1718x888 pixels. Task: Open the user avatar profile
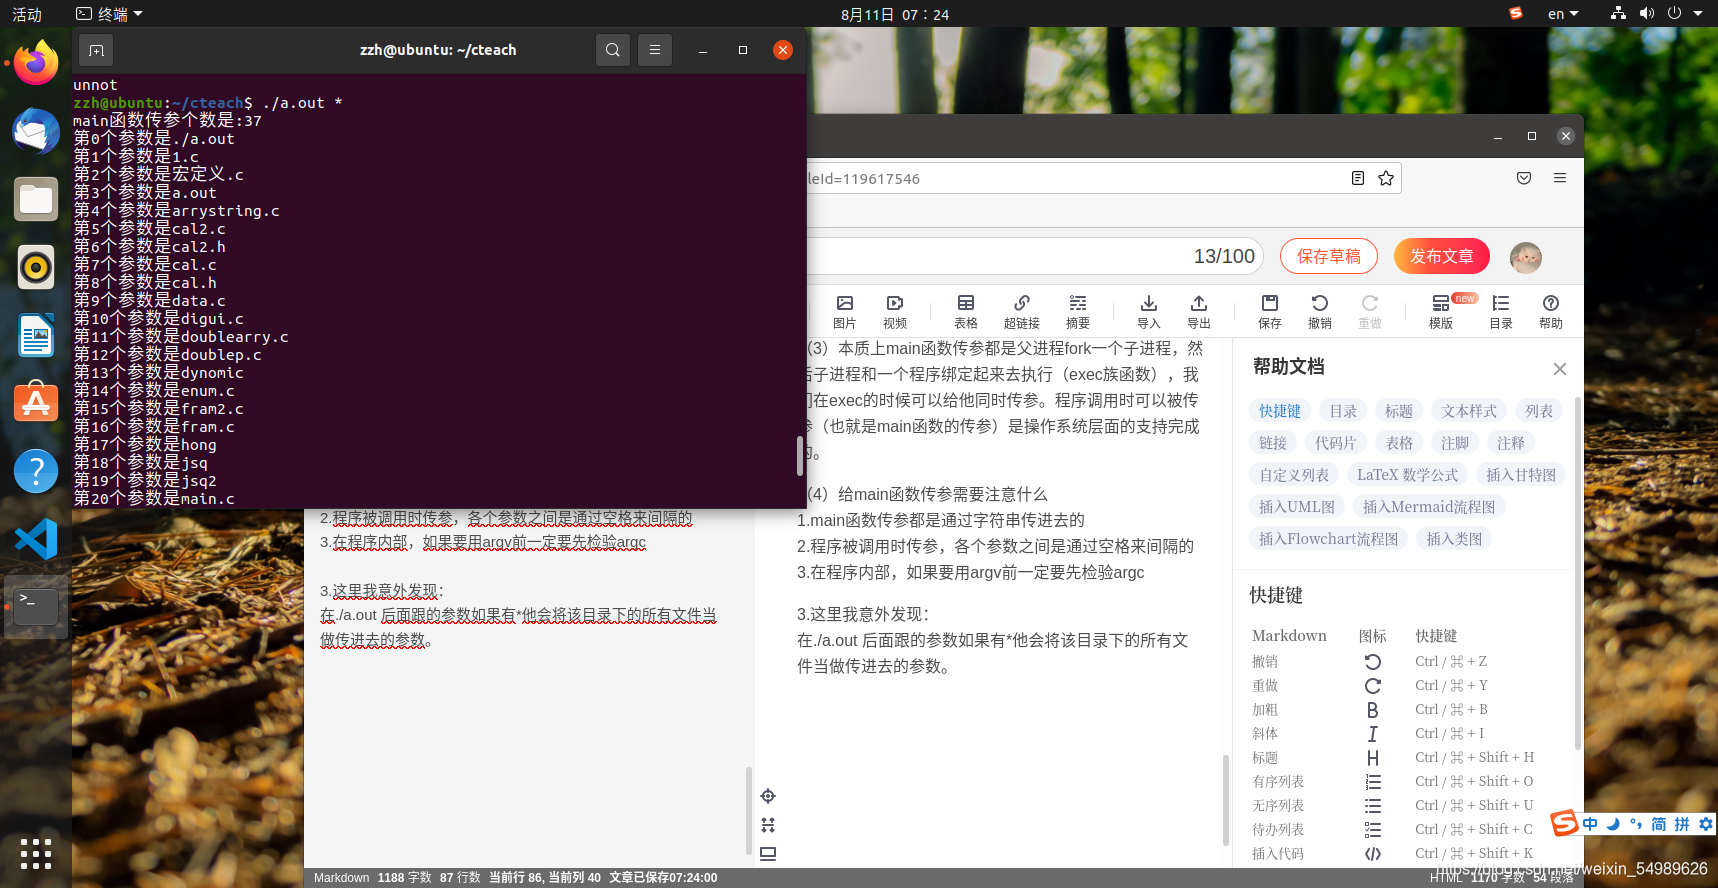pyautogui.click(x=1526, y=257)
